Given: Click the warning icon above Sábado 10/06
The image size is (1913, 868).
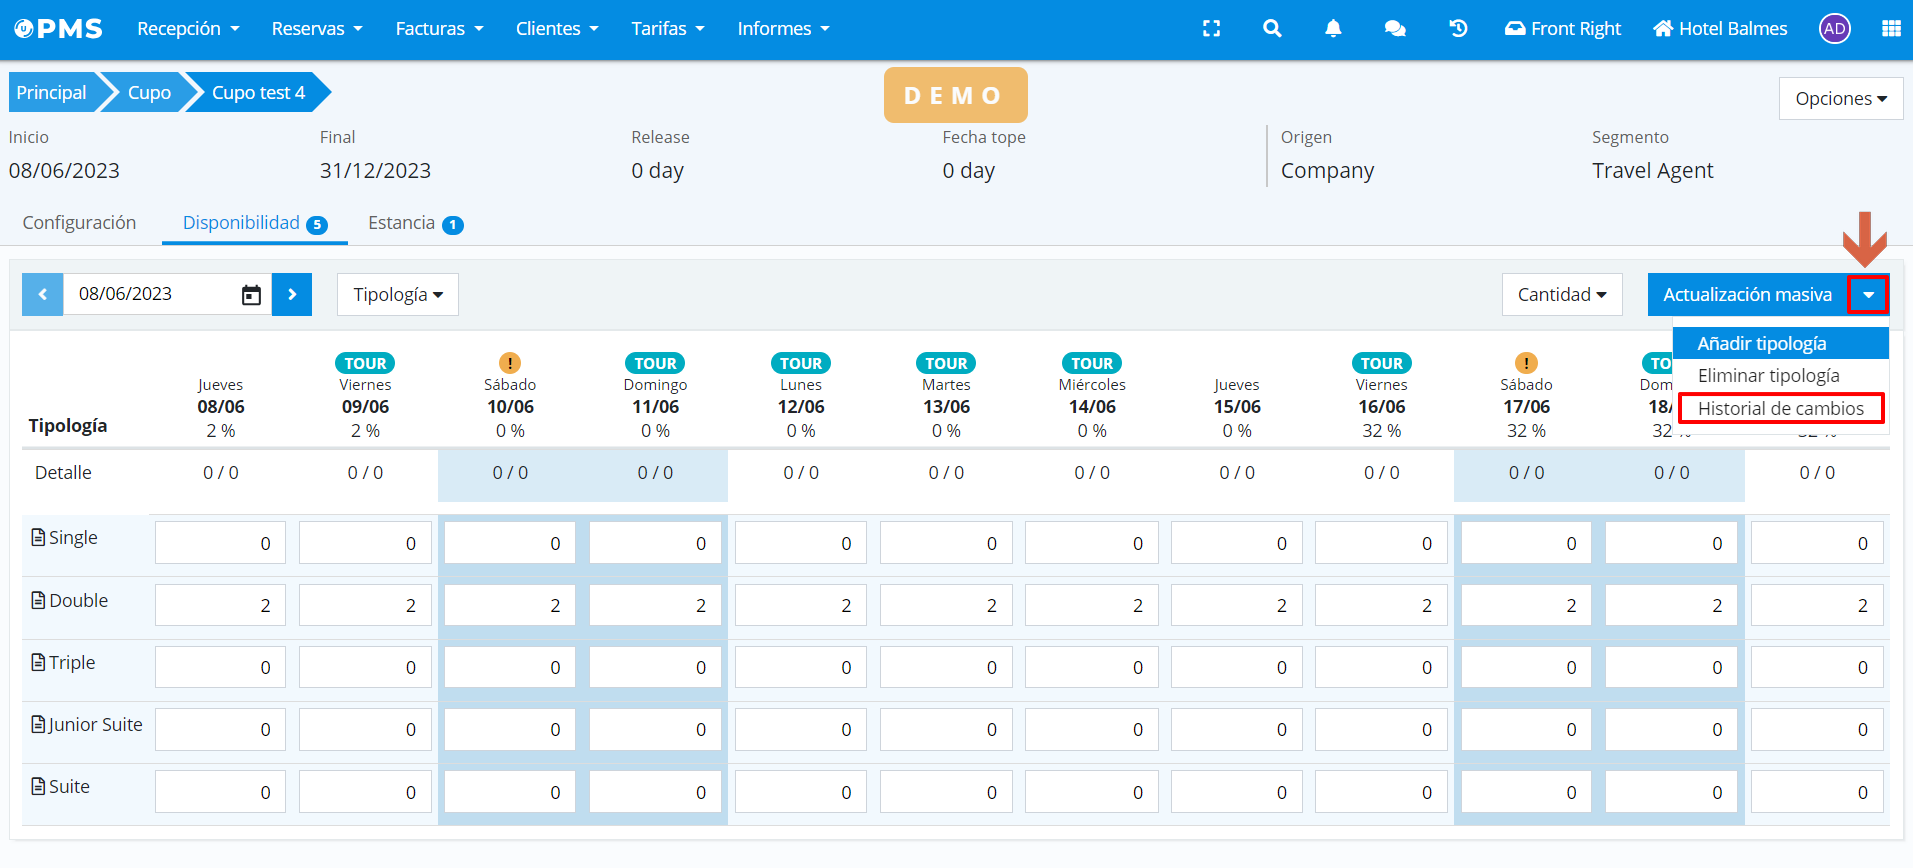Looking at the screenshot, I should click(510, 363).
